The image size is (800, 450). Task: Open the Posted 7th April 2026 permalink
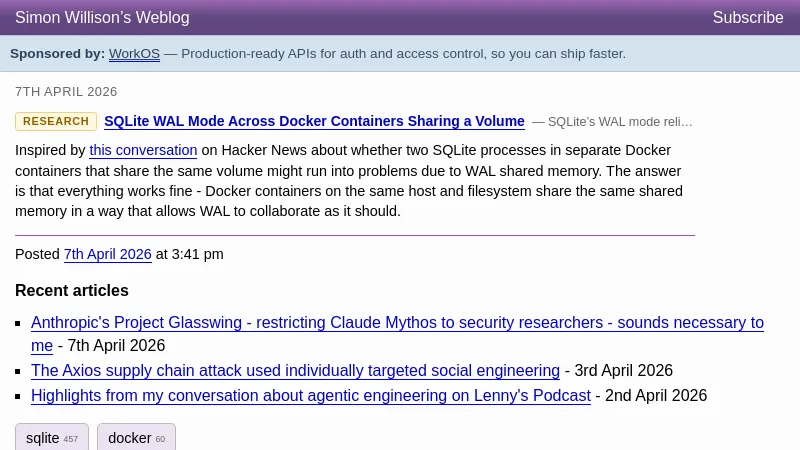coord(107,254)
